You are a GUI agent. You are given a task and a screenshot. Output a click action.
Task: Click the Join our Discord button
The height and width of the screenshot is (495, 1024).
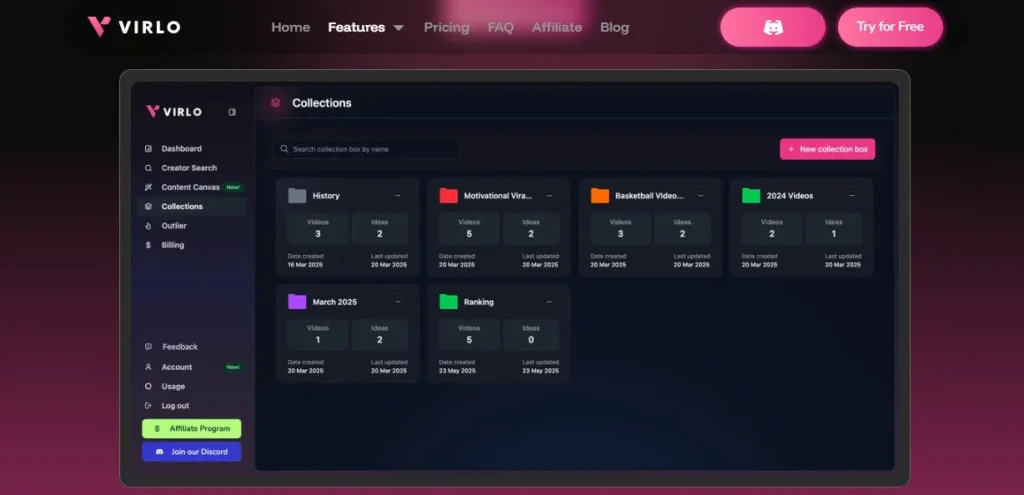(191, 452)
